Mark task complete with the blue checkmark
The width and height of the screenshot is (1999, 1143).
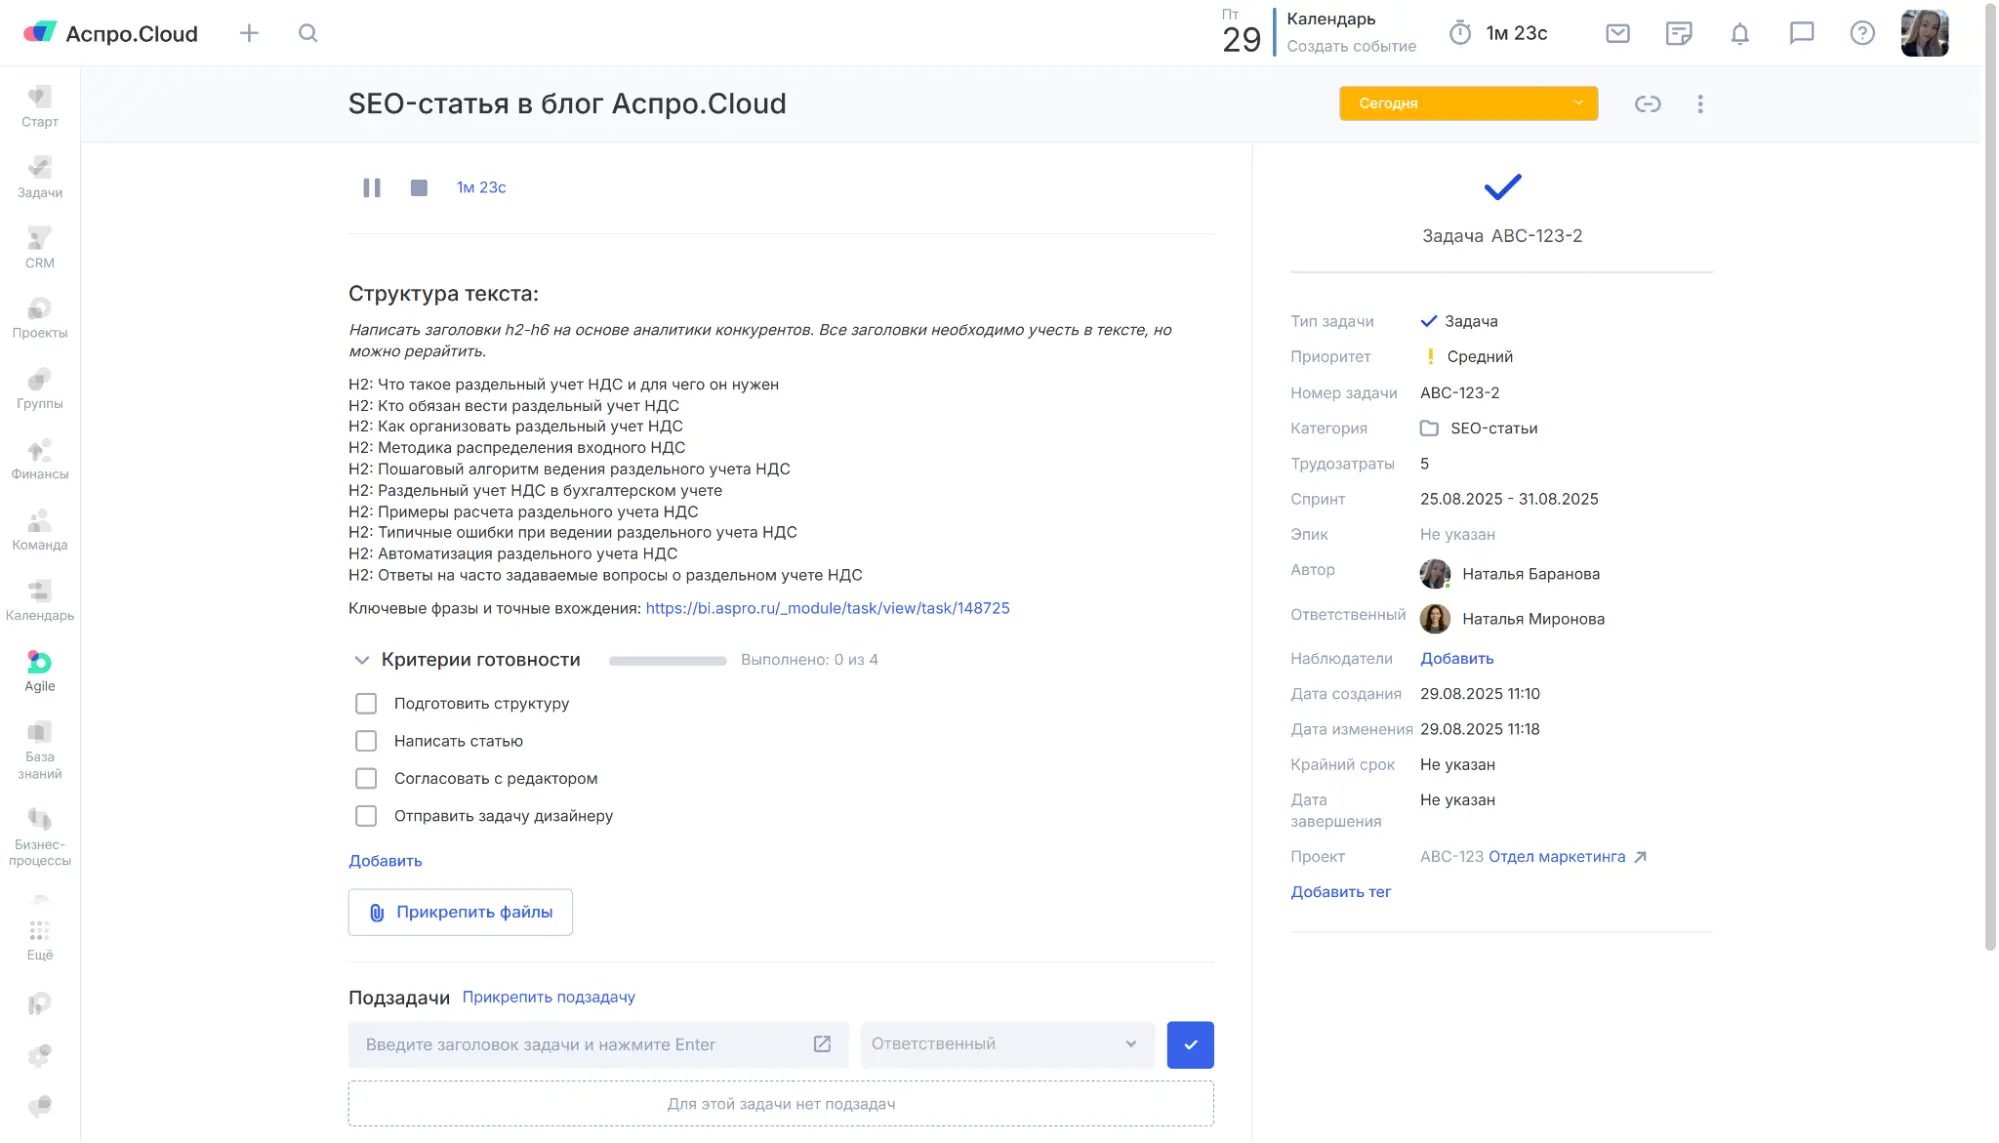pos(1502,187)
